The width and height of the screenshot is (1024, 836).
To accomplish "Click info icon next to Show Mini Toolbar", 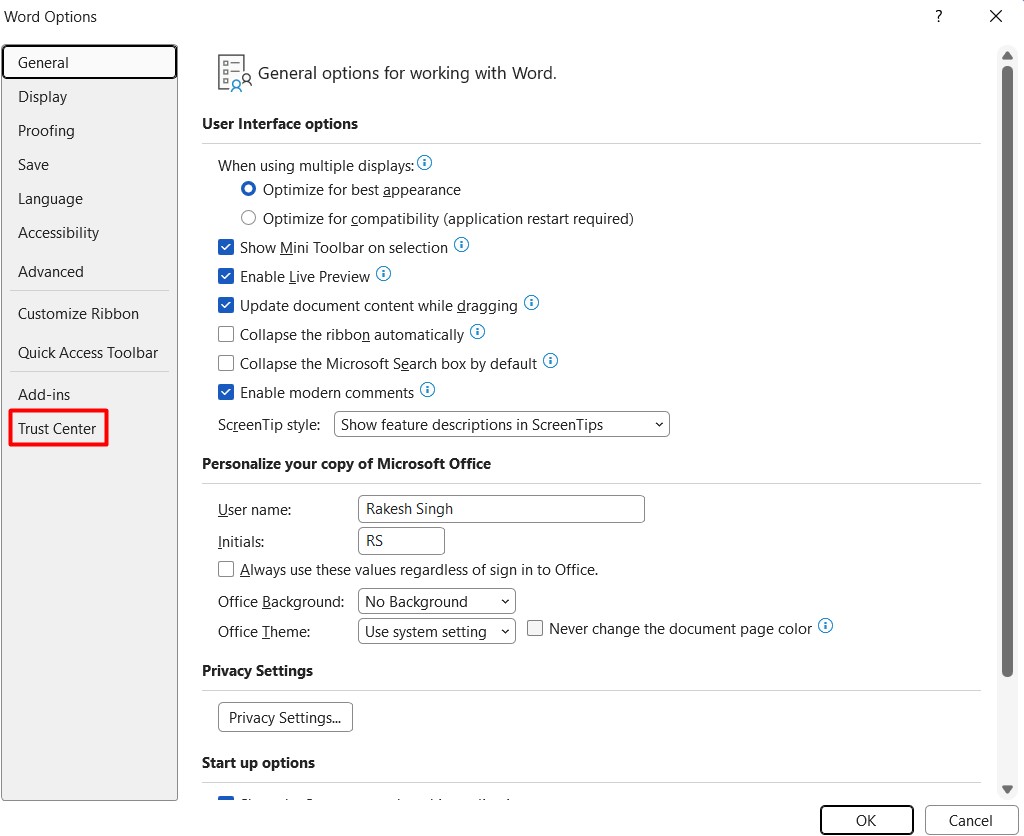I will tap(462, 245).
